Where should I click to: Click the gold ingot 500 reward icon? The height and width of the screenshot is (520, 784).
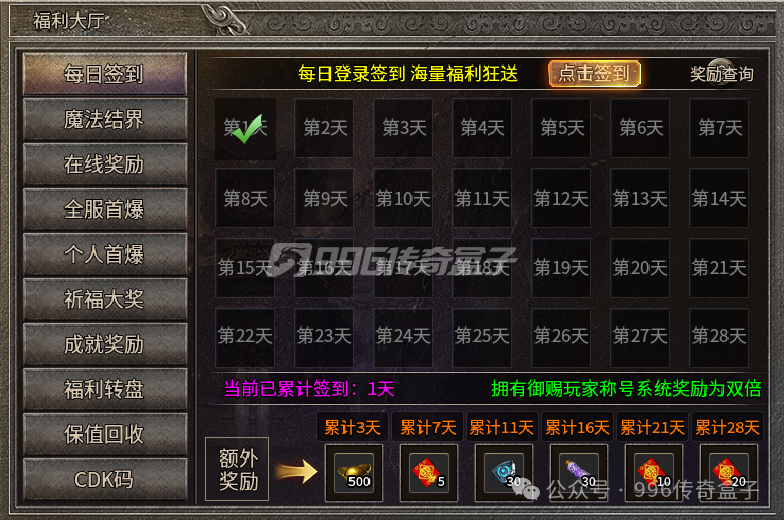(354, 473)
